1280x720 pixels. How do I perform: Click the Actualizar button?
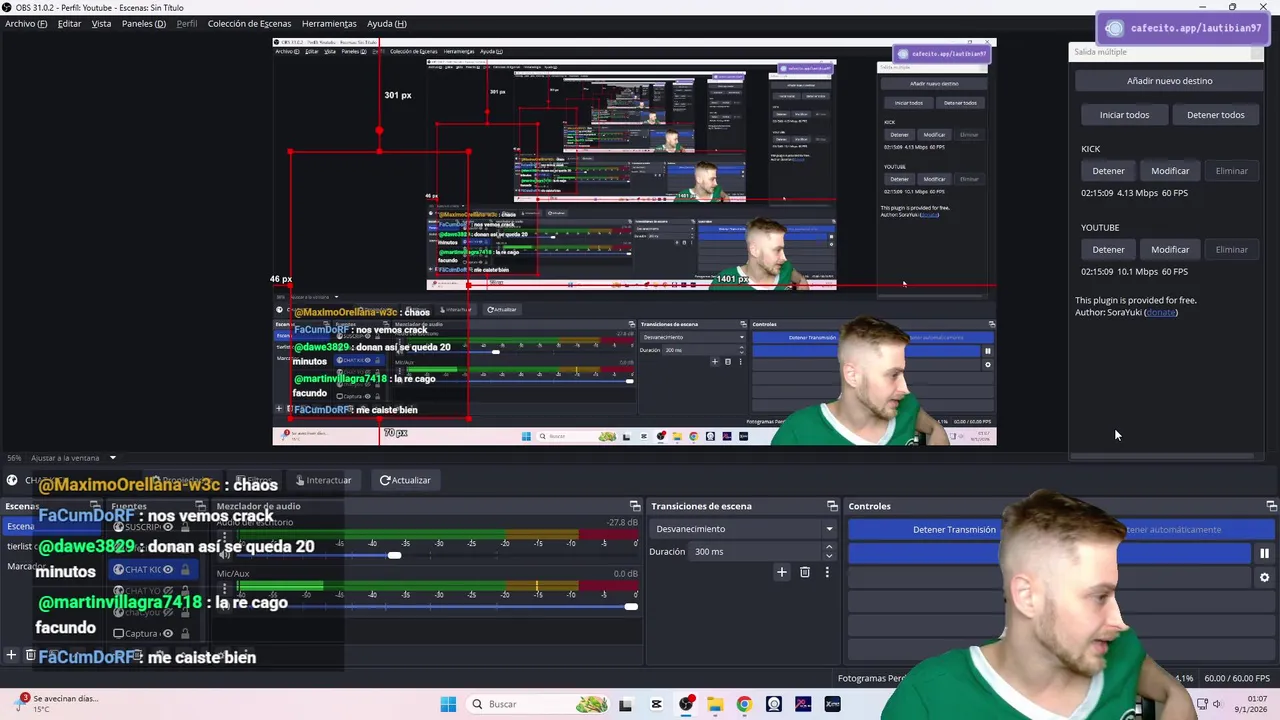pyautogui.click(x=405, y=480)
